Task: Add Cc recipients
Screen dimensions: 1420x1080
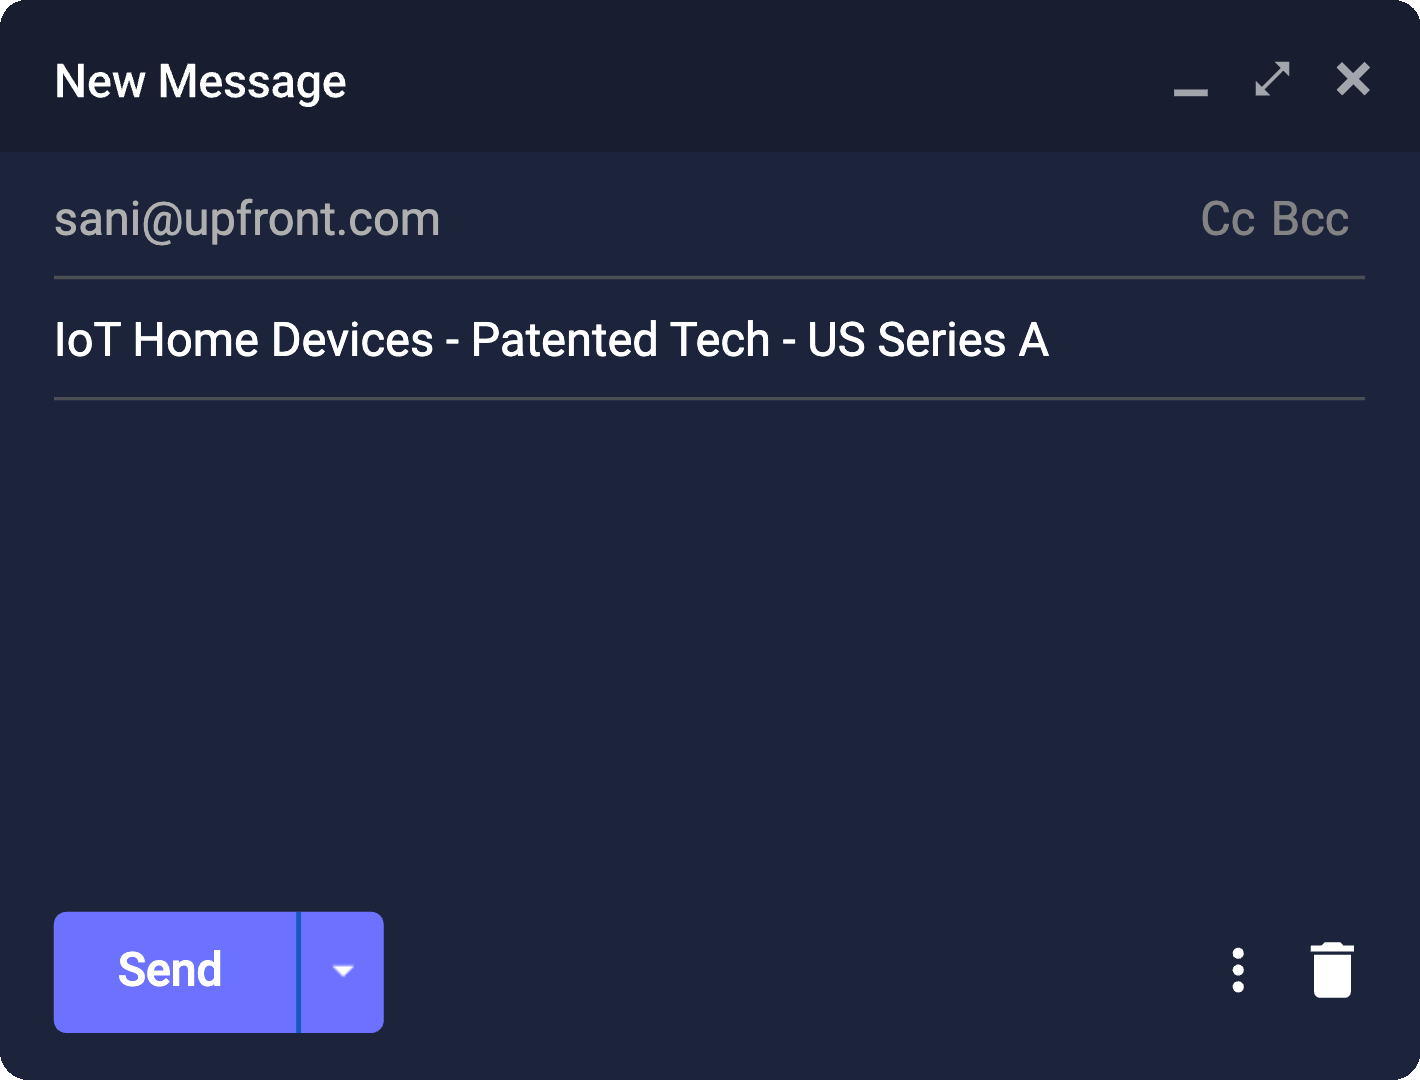Action: click(1227, 219)
